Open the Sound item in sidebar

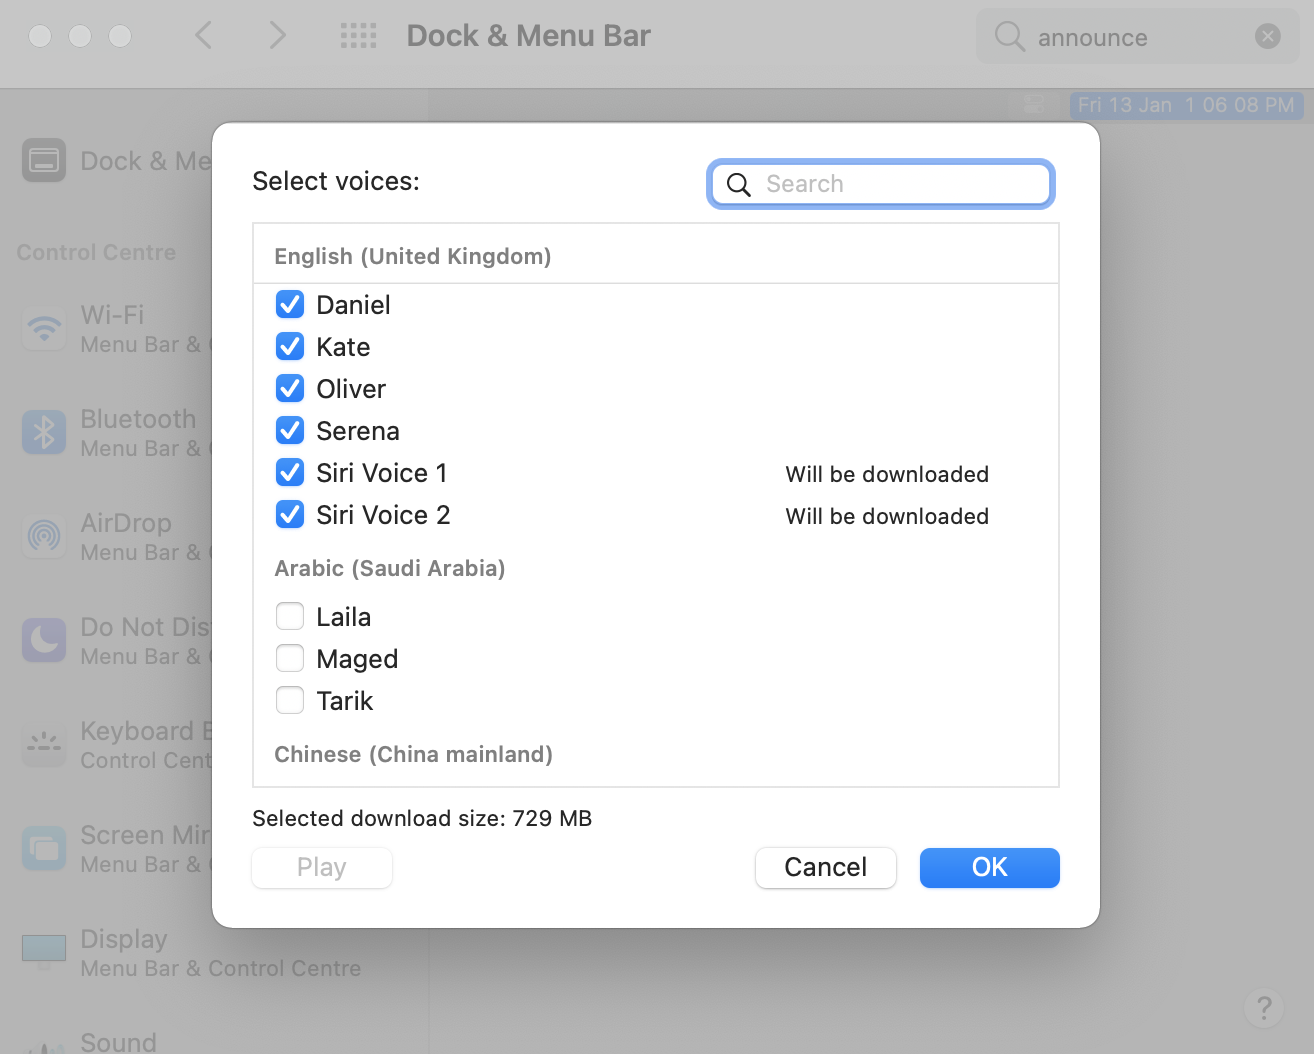pos(118,1042)
